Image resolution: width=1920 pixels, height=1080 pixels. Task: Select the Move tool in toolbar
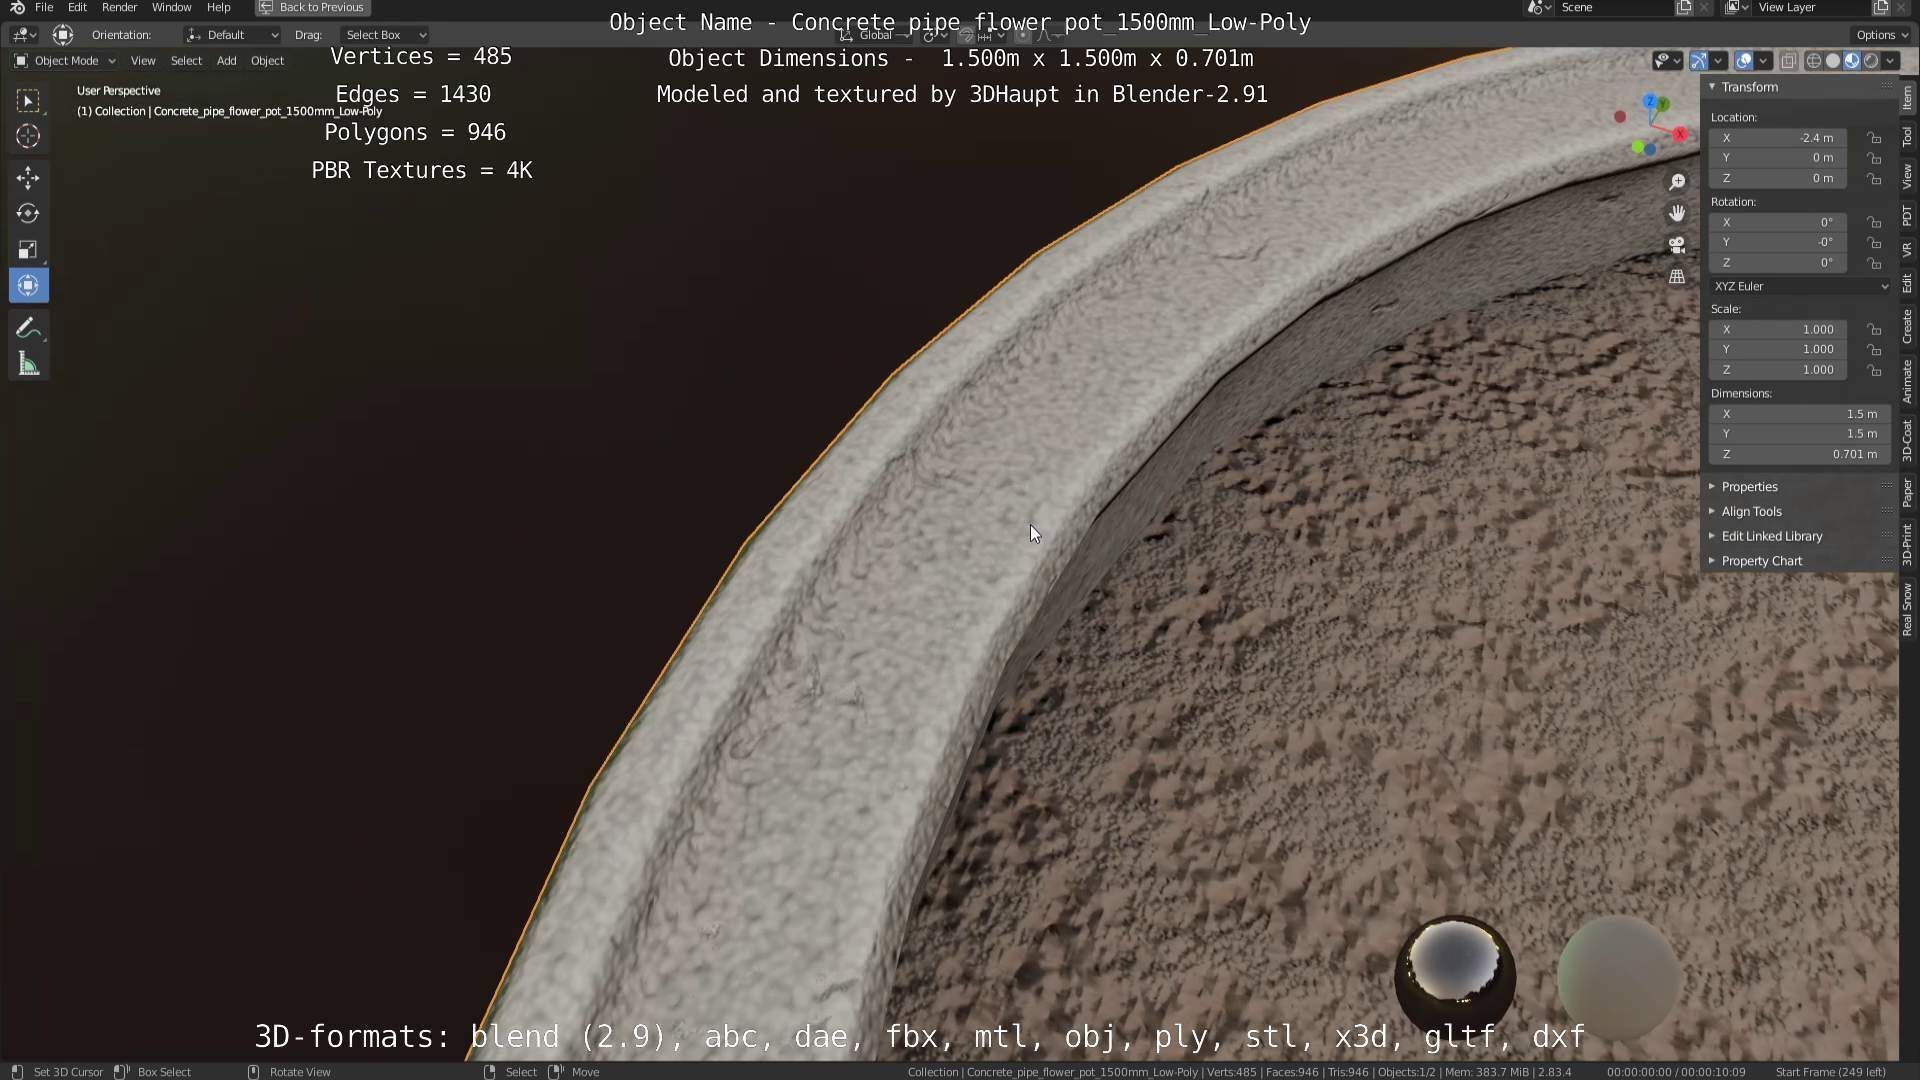click(28, 178)
